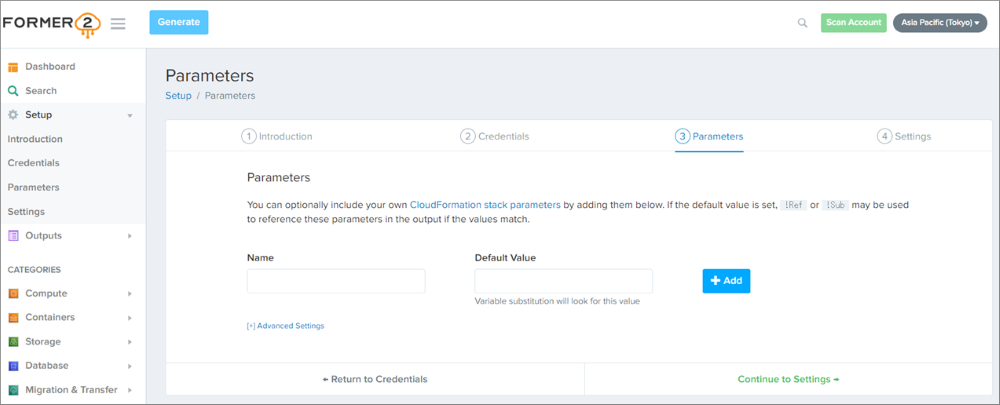Click the Database category icon
Viewport: 1000px width, 405px height.
pos(14,366)
